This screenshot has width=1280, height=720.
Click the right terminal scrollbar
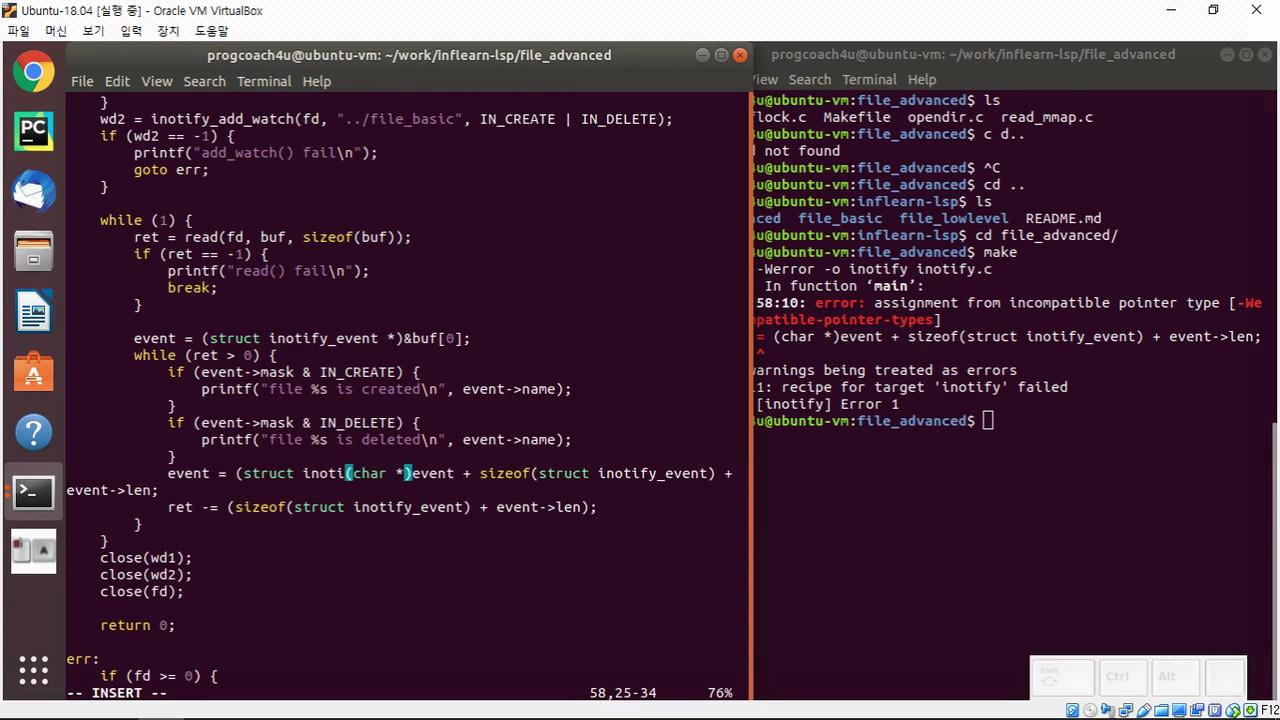click(1274, 559)
